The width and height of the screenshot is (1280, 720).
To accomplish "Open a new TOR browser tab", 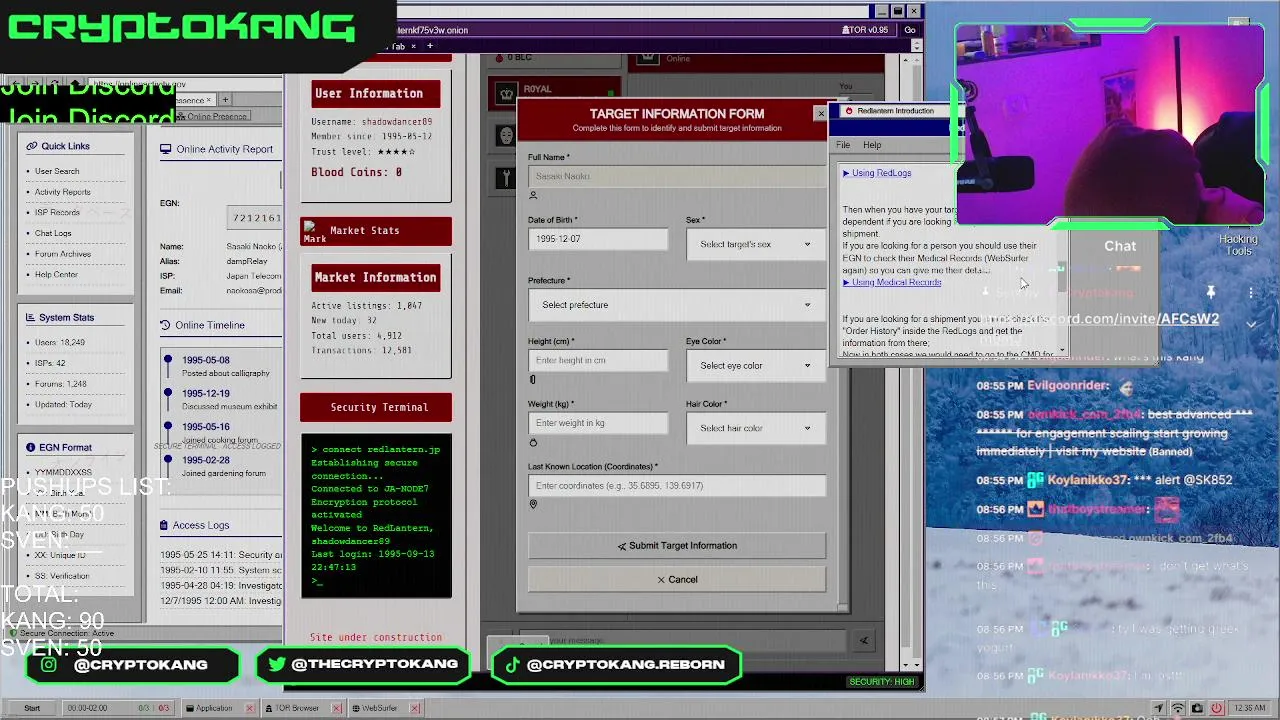I will (430, 46).
